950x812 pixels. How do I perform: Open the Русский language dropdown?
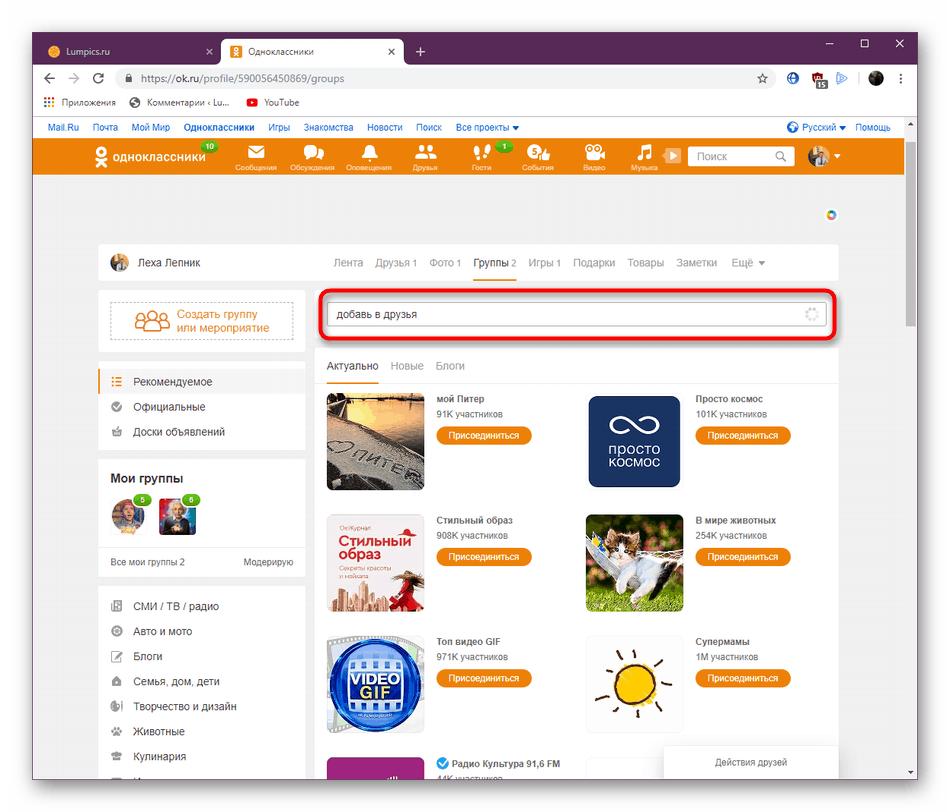click(816, 127)
